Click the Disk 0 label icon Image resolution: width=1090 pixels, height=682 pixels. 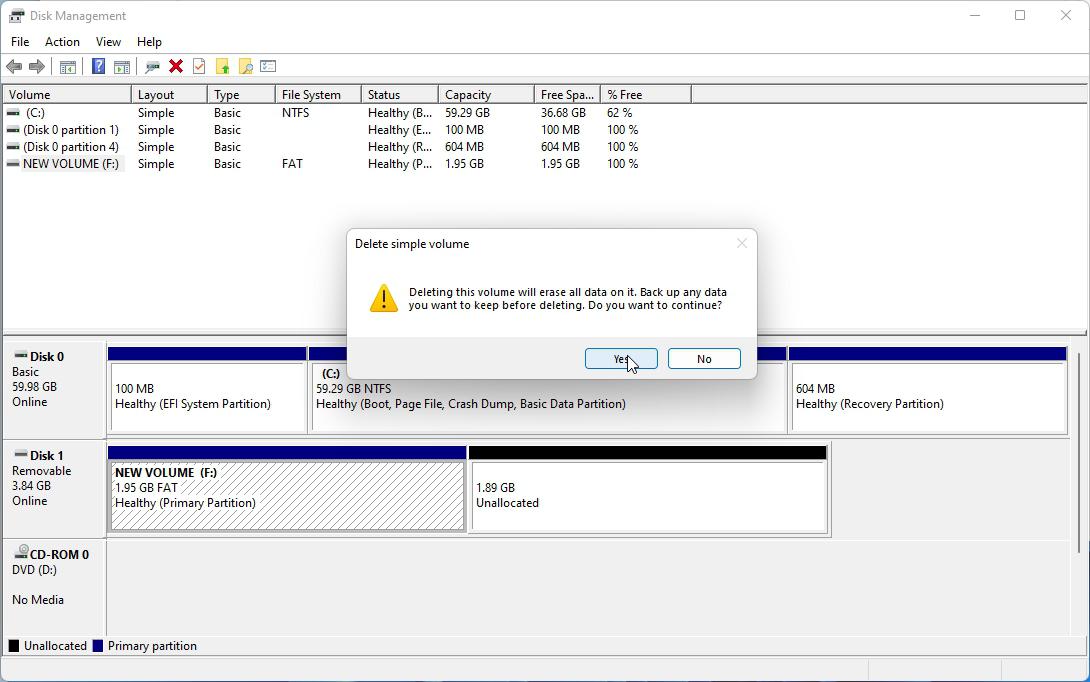(21, 356)
